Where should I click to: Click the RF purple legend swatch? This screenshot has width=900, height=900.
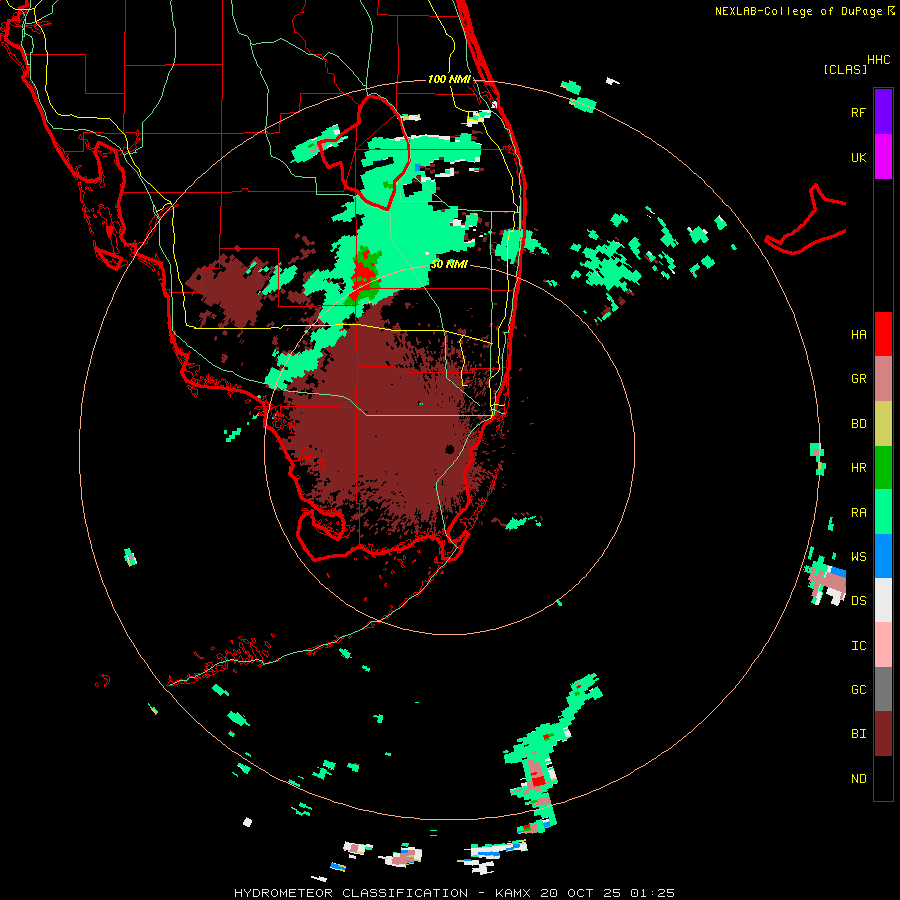point(883,111)
